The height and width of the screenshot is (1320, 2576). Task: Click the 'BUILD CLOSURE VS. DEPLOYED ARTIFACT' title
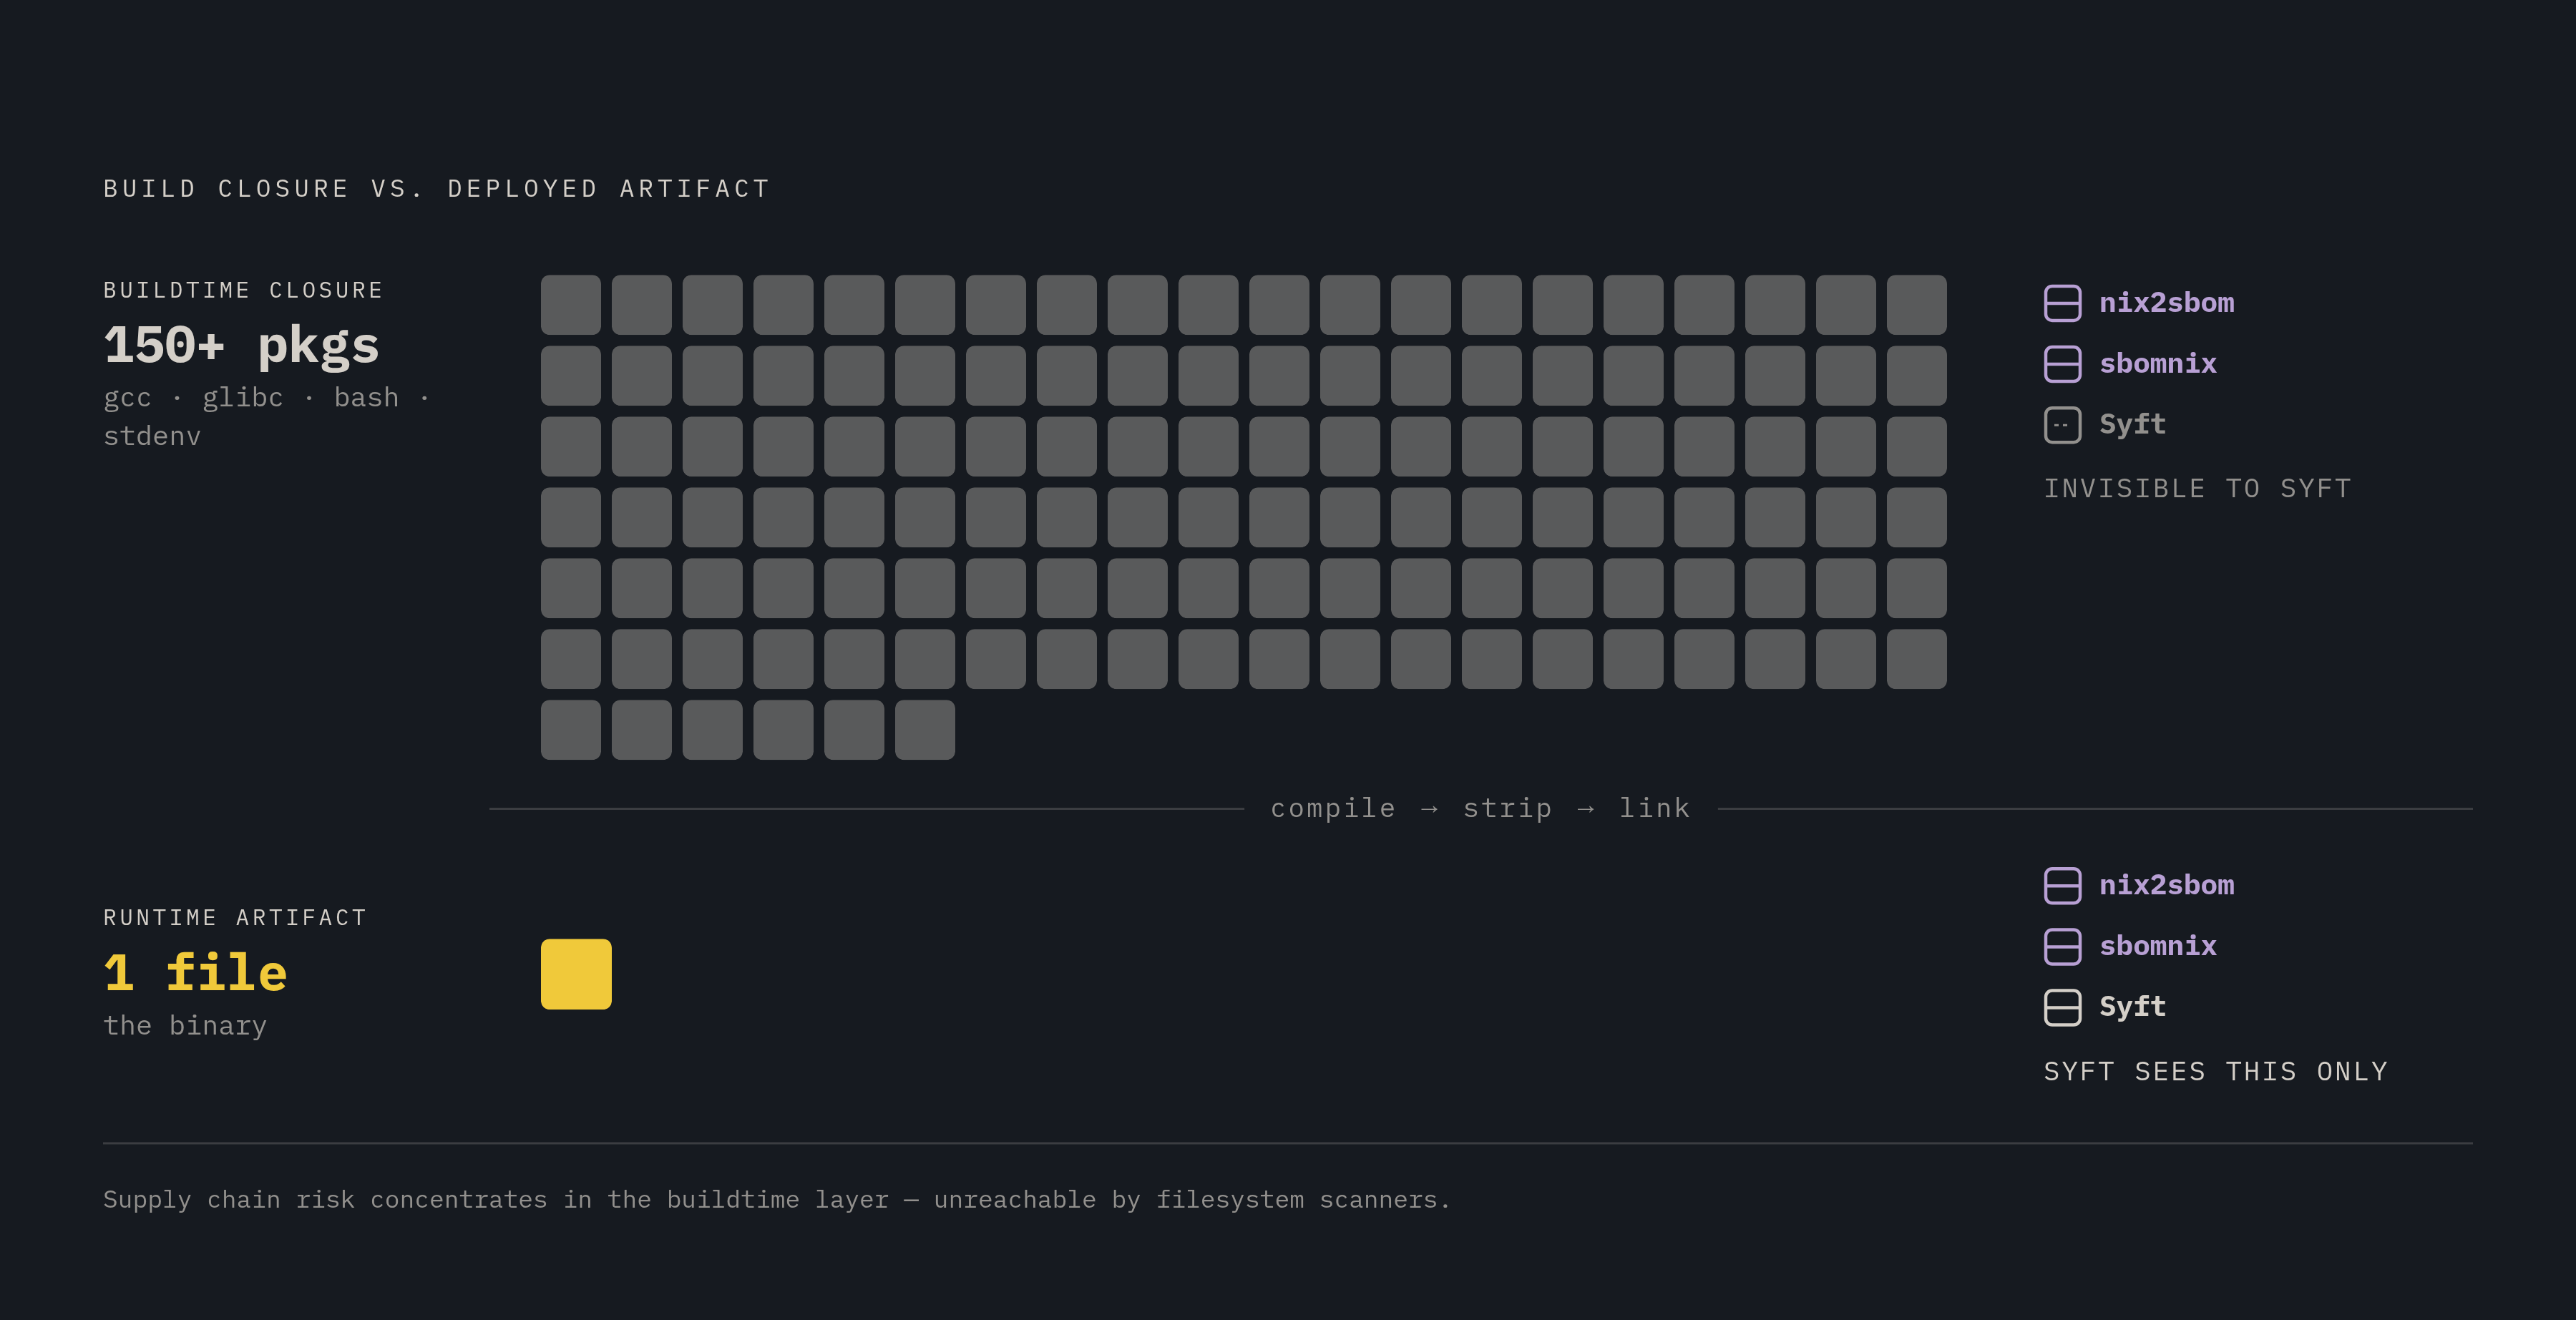point(437,189)
